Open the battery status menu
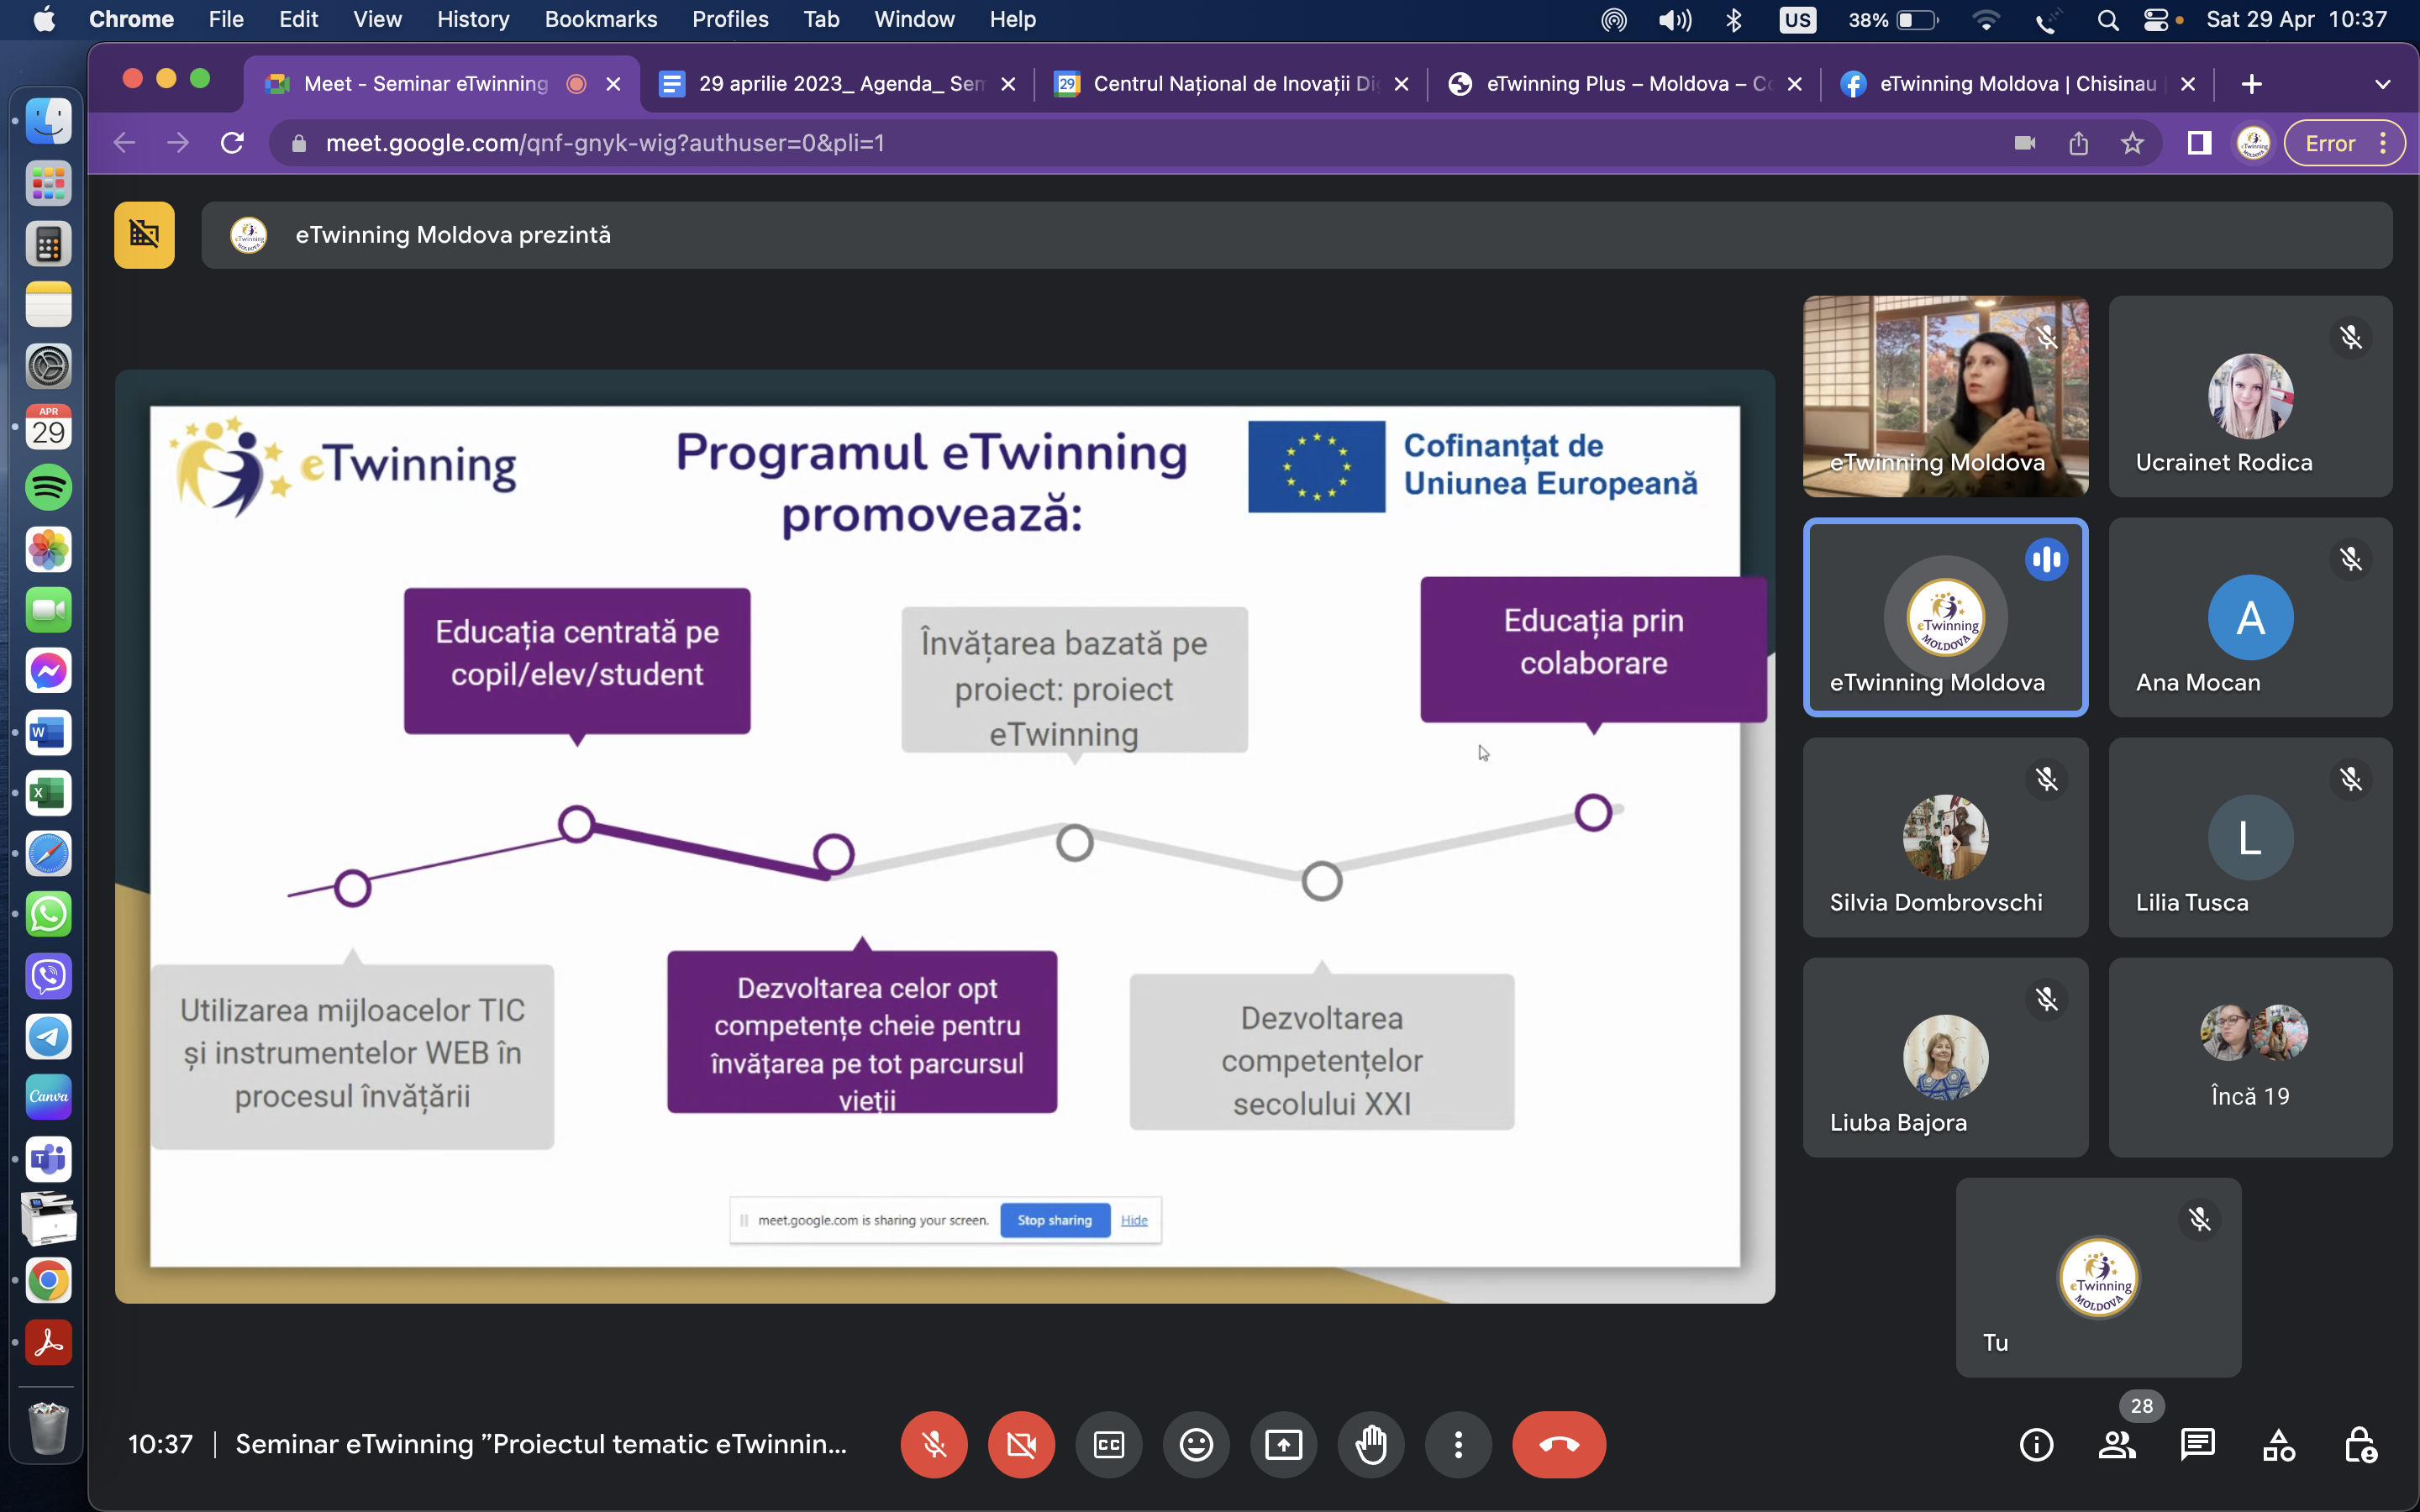2420x1512 pixels. pyautogui.click(x=1892, y=20)
